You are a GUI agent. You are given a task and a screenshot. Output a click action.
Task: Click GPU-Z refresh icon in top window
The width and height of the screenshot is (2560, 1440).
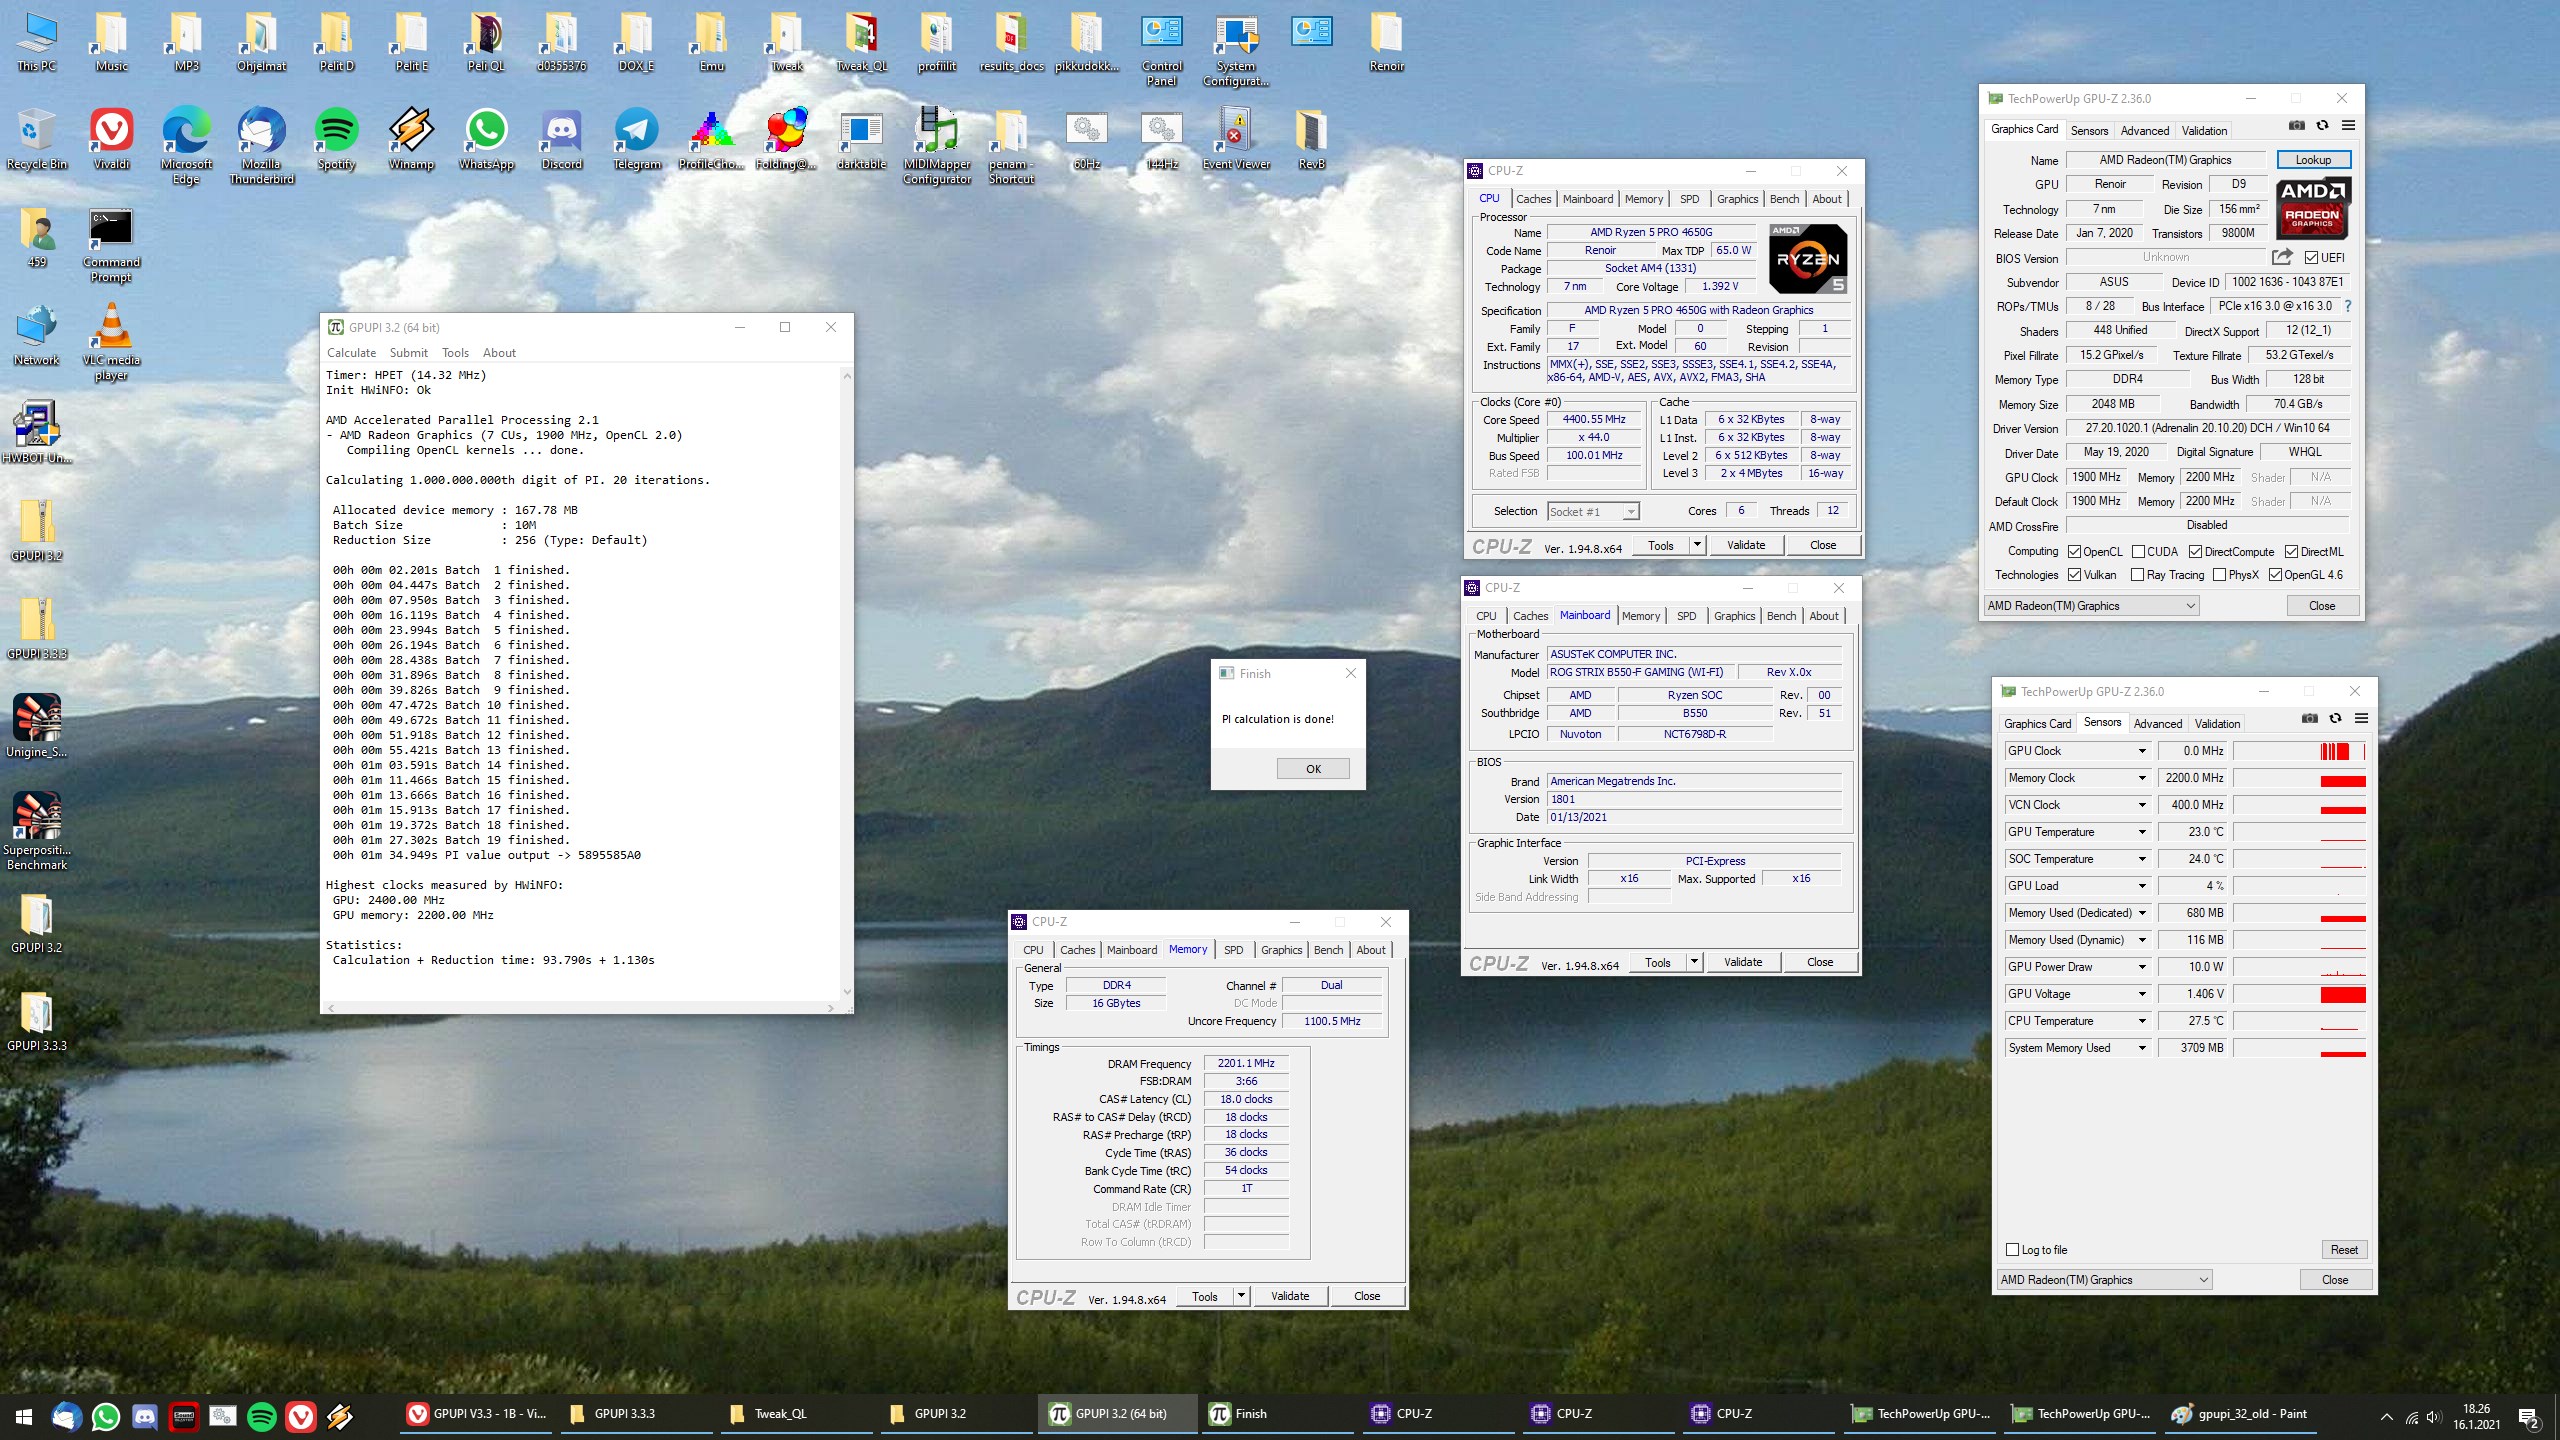2323,125
